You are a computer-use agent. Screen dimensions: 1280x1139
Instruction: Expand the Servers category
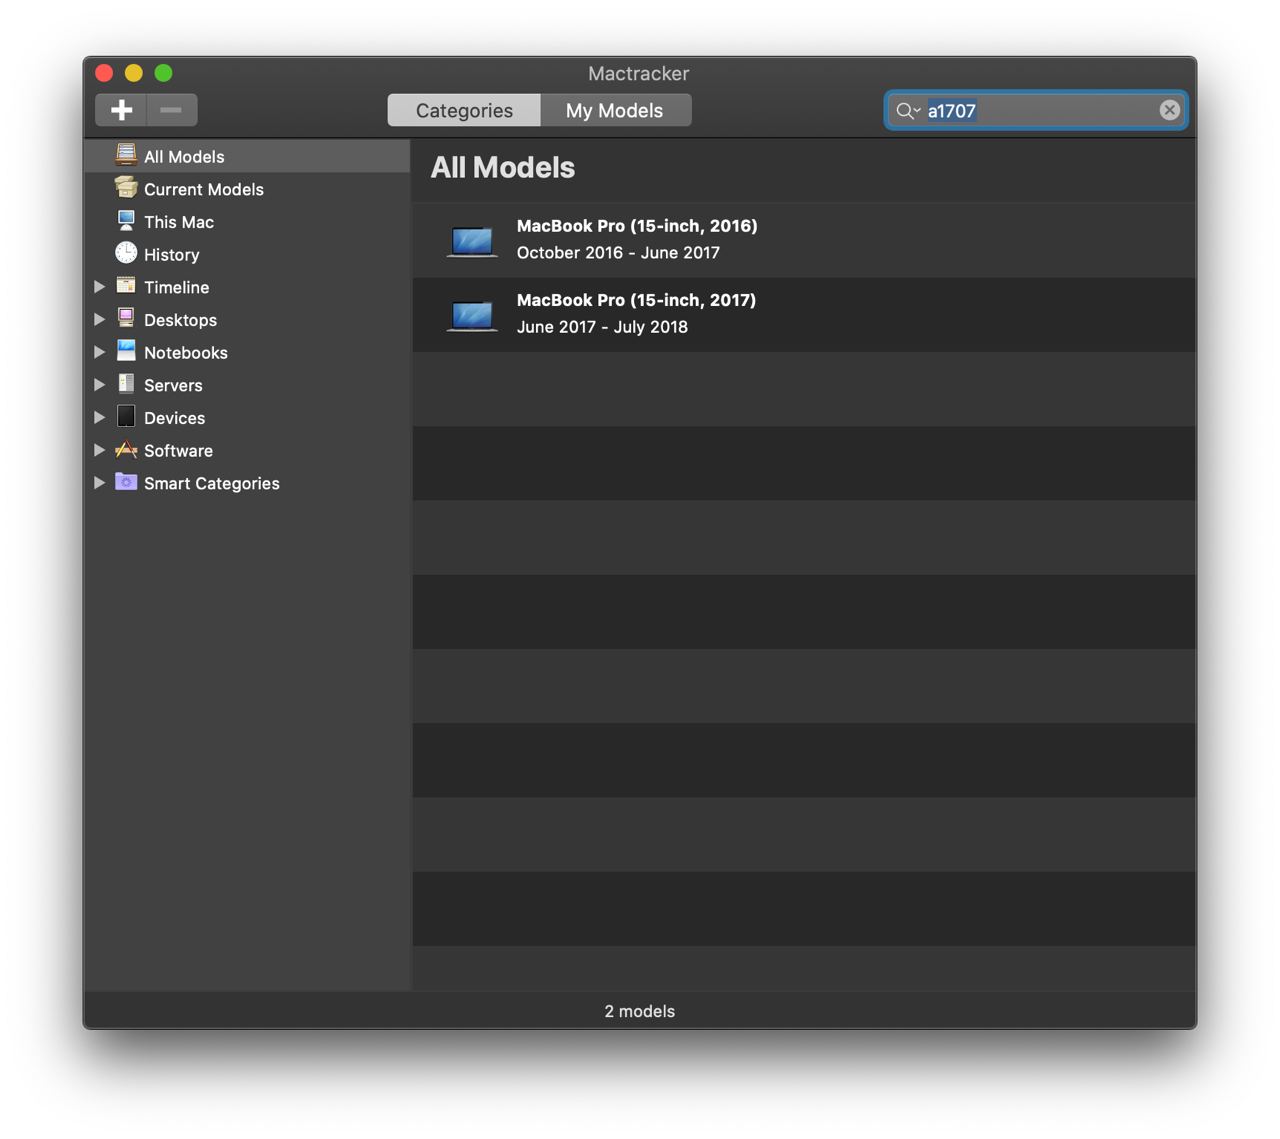(x=100, y=385)
